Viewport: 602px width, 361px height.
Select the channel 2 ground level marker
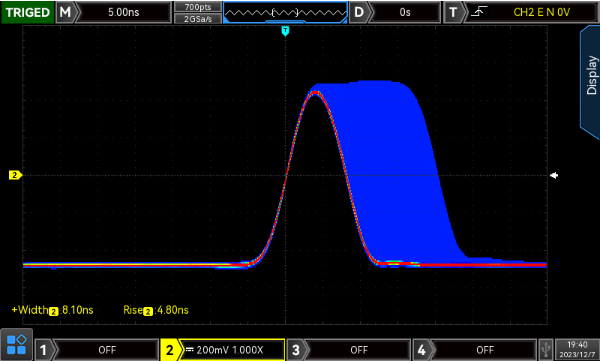click(15, 175)
